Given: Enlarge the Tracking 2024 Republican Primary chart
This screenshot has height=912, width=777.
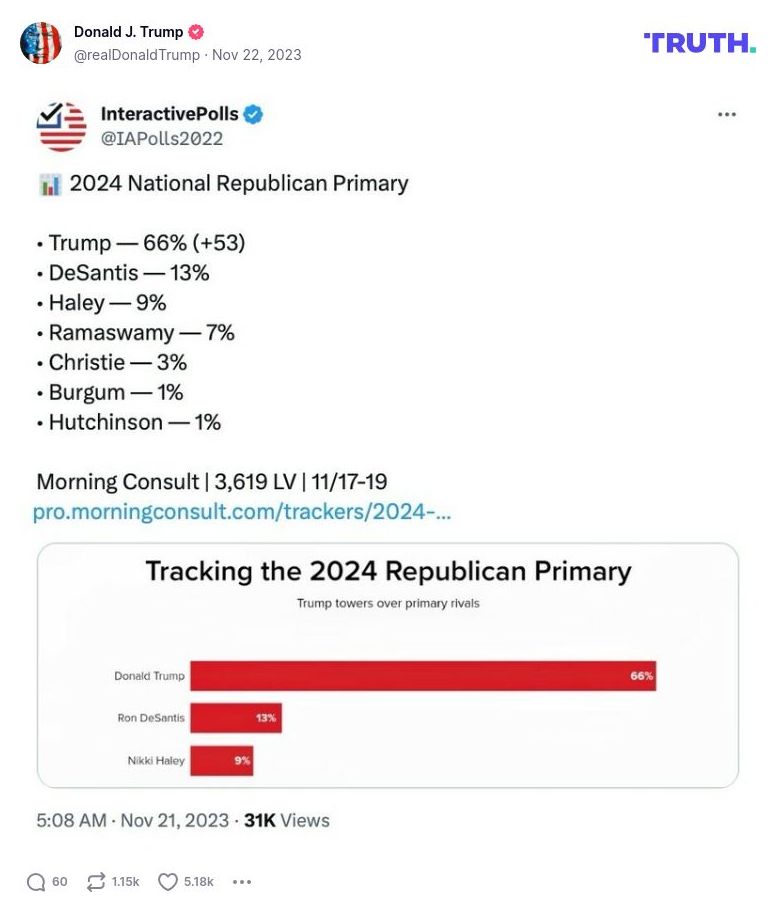Looking at the screenshot, I should point(388,664).
